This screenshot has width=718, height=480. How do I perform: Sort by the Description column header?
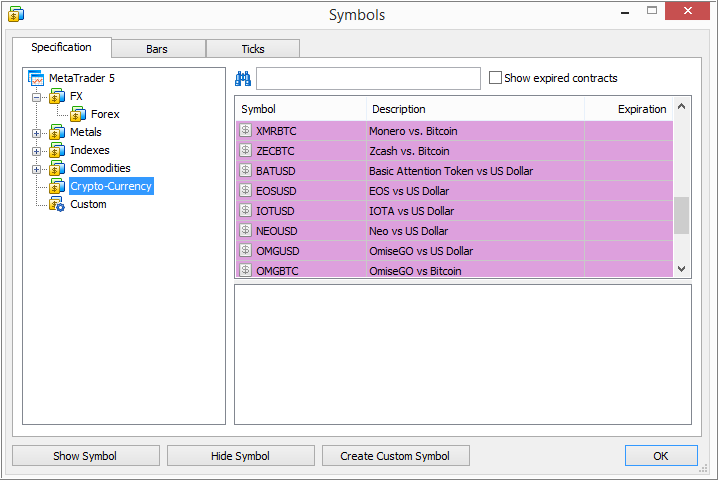point(475,109)
